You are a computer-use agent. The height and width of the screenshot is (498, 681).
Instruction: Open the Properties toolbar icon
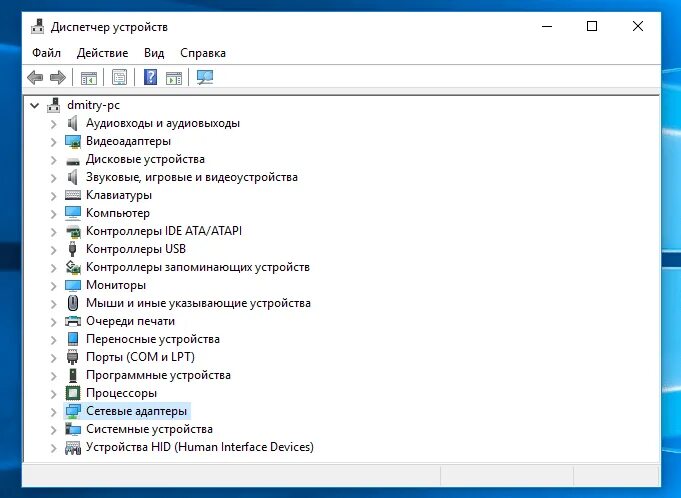coord(119,78)
